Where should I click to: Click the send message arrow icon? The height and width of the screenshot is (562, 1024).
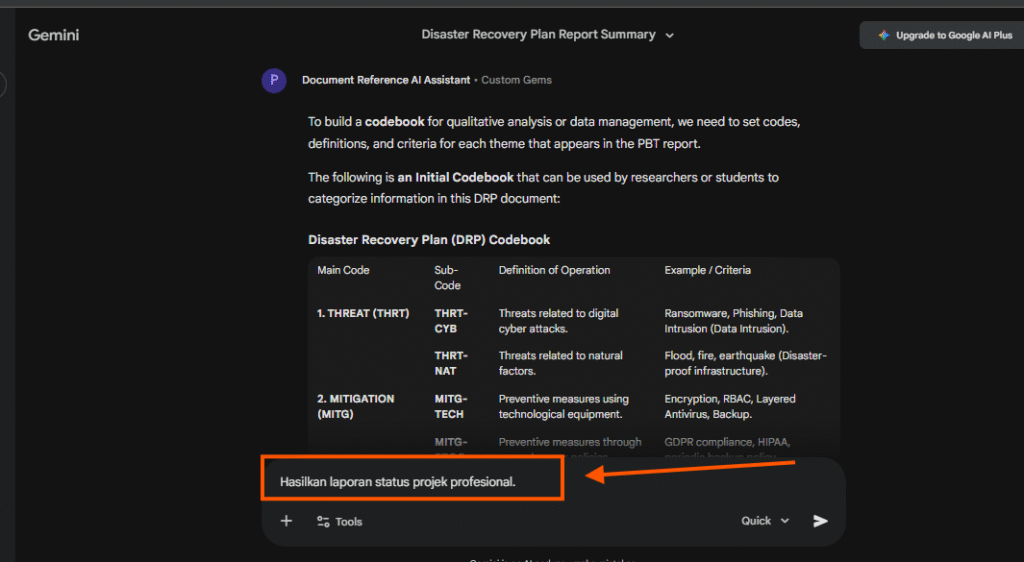(820, 521)
